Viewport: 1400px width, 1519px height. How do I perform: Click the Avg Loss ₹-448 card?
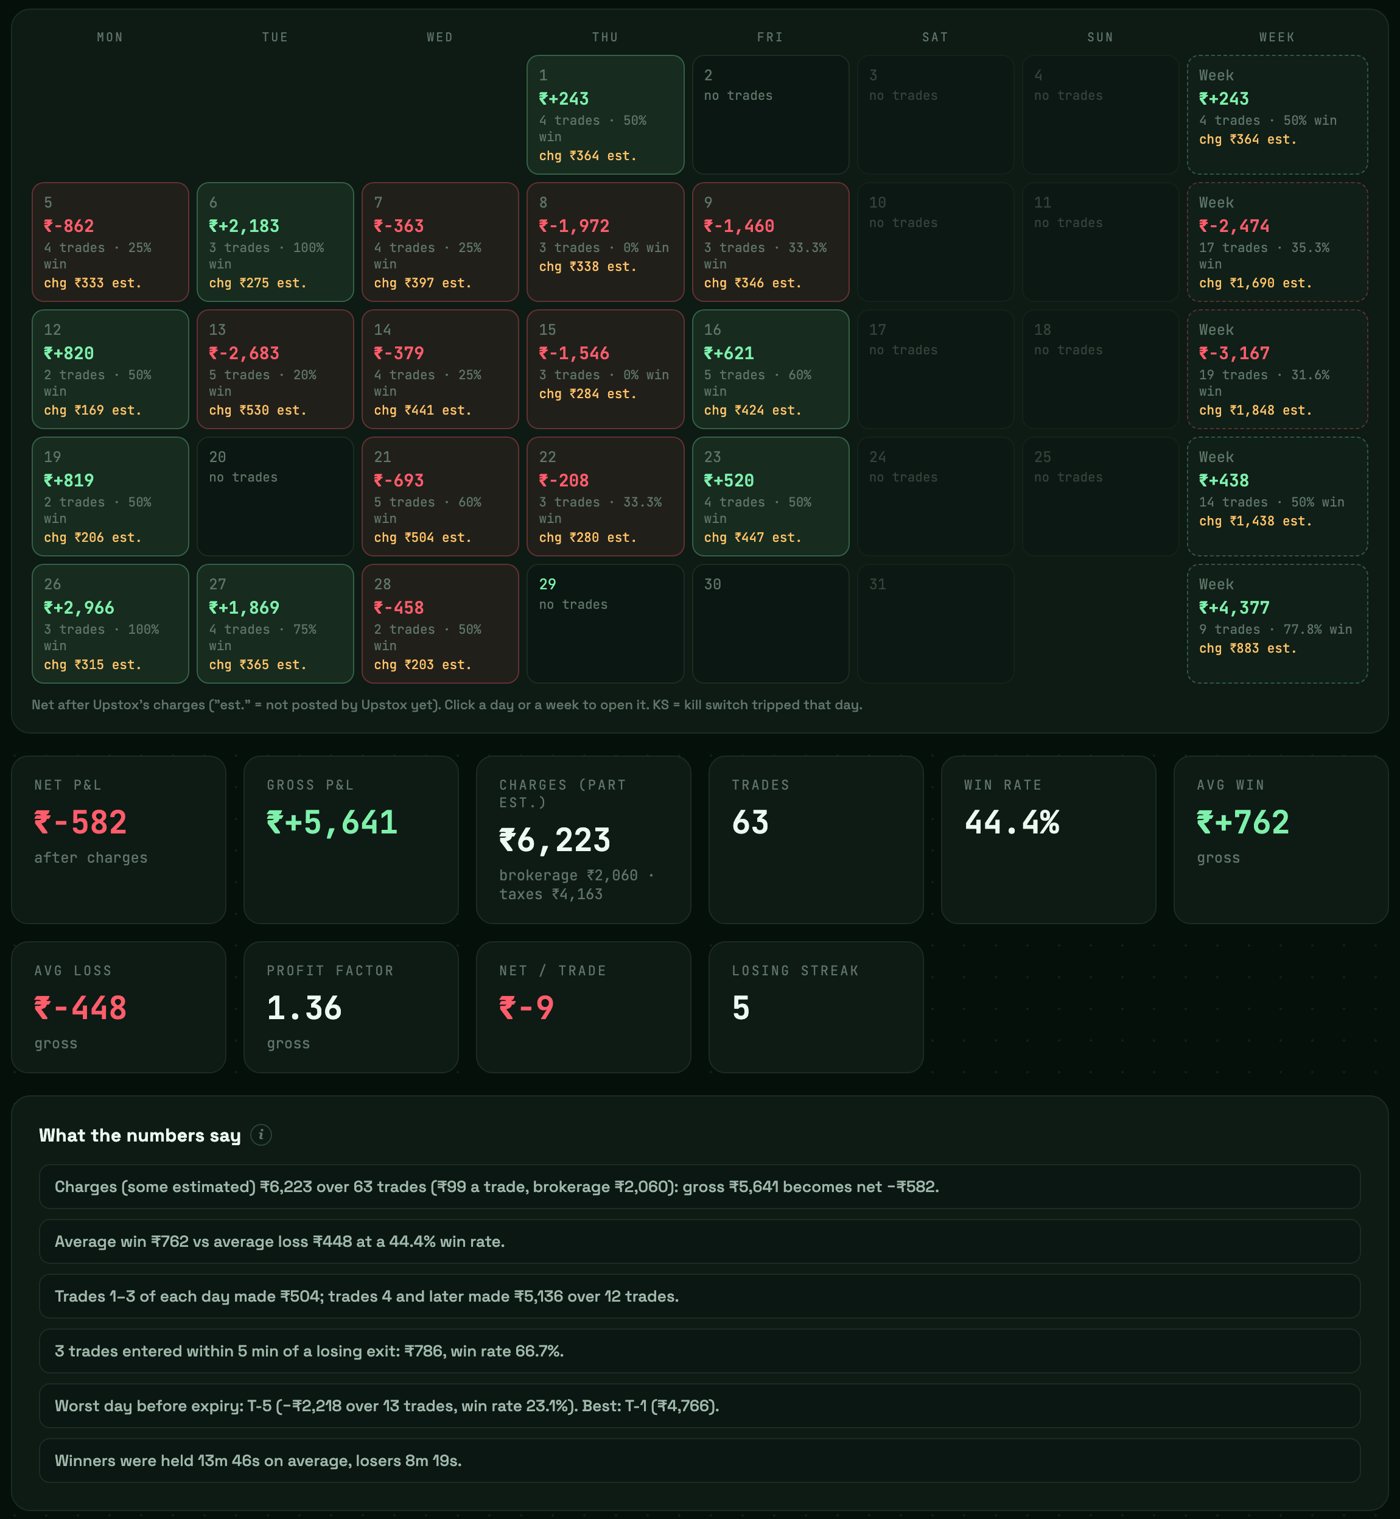click(x=118, y=1007)
